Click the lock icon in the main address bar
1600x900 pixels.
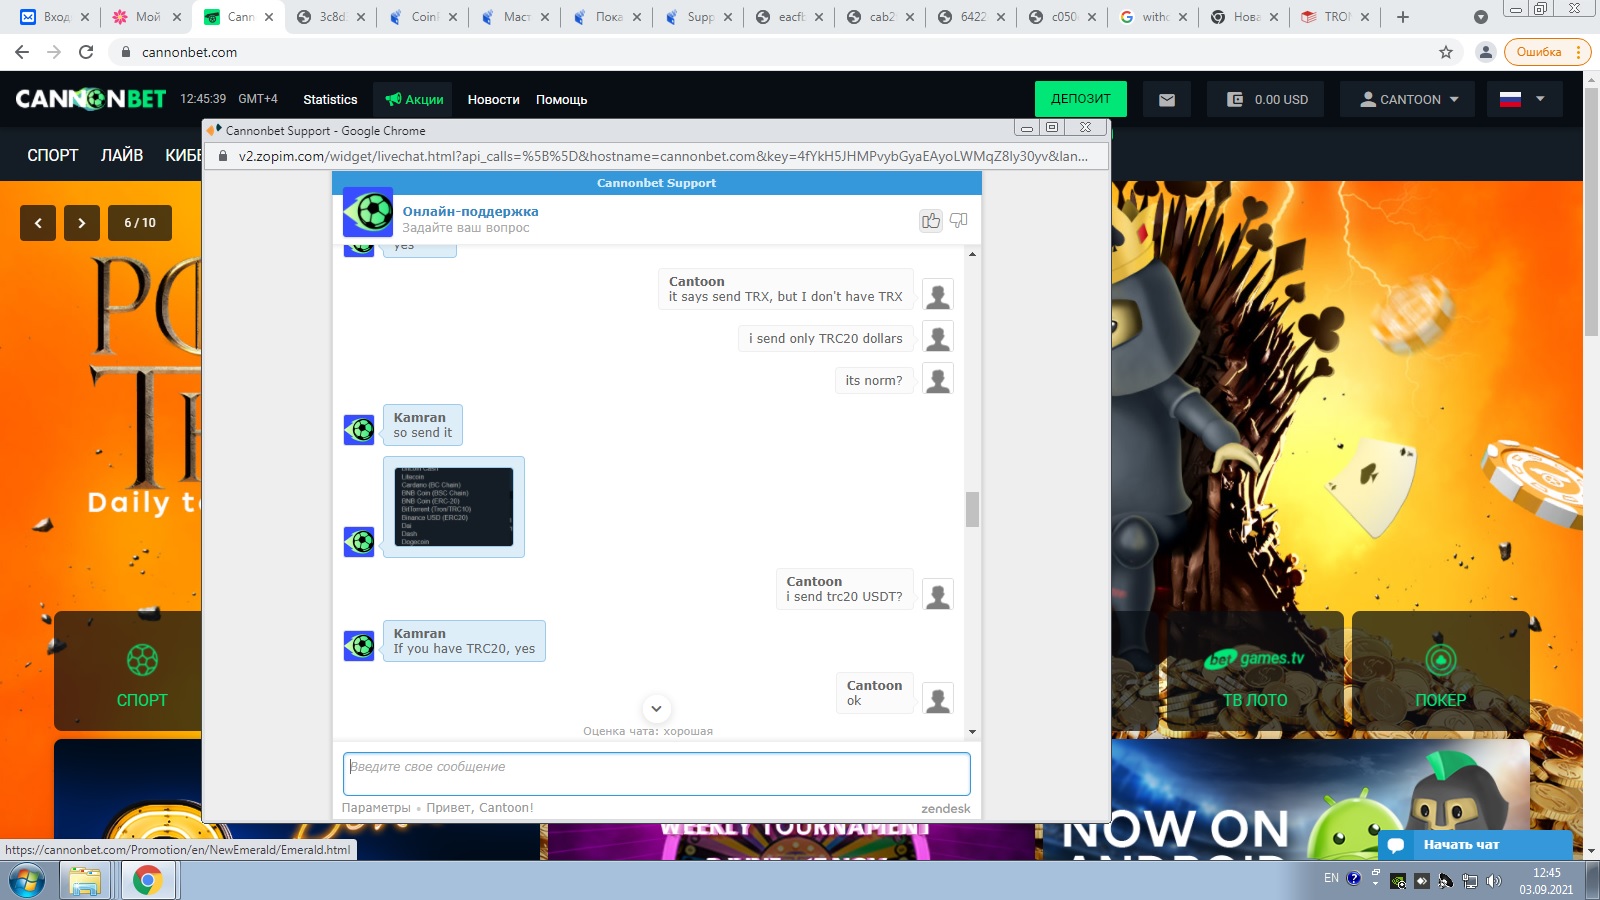coord(126,52)
